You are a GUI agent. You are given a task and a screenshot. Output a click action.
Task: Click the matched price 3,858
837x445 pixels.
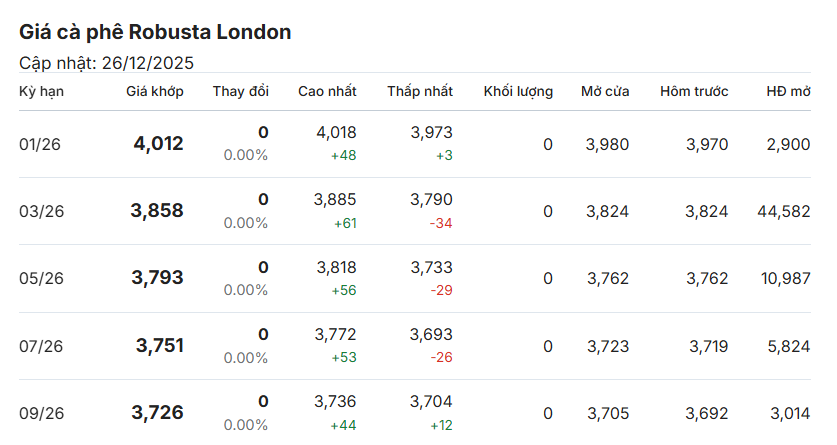coord(157,211)
